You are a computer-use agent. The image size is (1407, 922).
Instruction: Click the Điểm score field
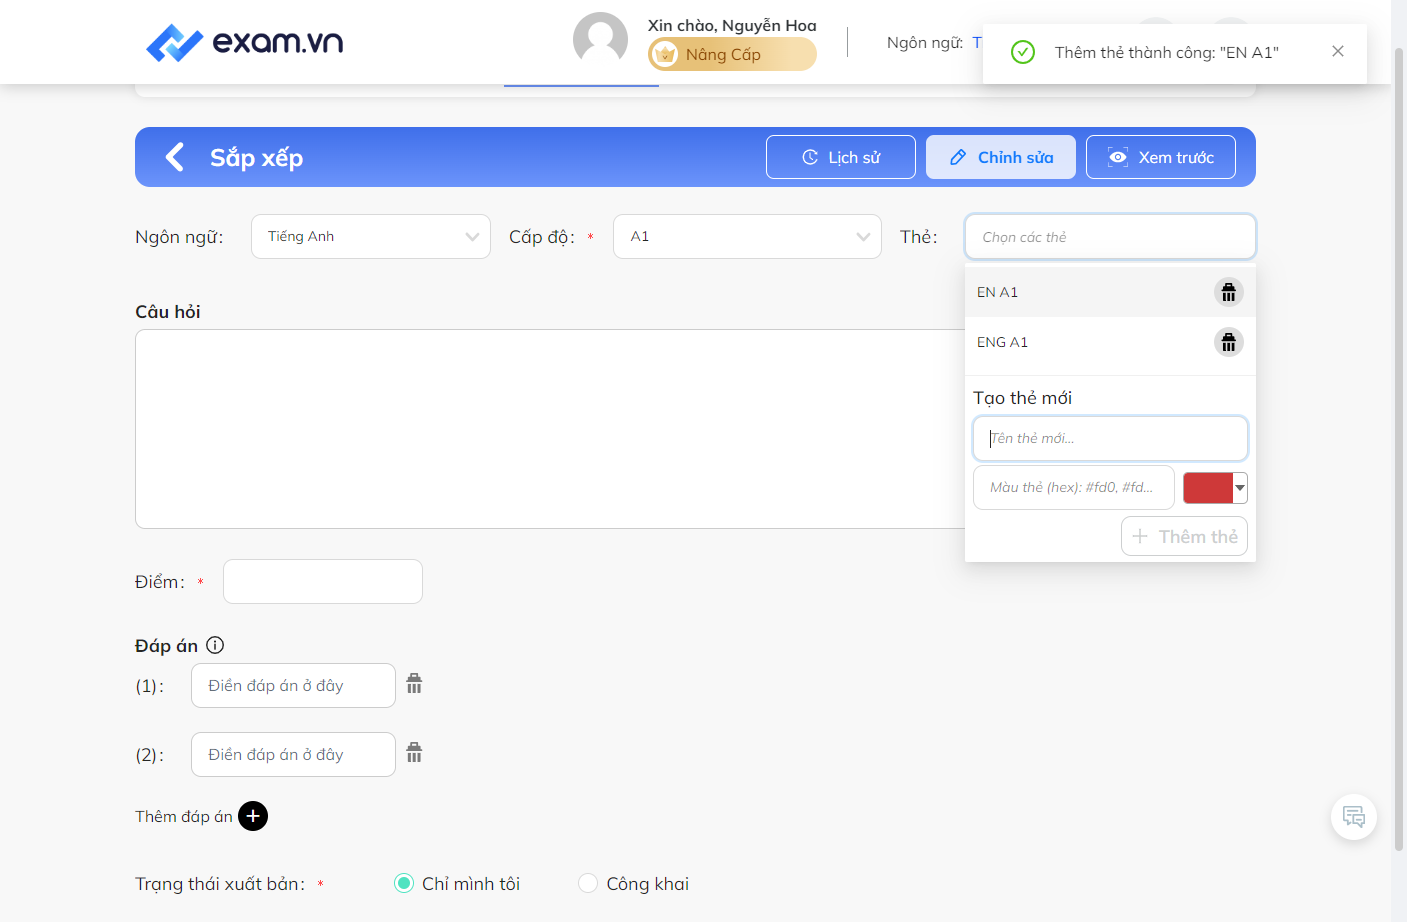coord(323,581)
